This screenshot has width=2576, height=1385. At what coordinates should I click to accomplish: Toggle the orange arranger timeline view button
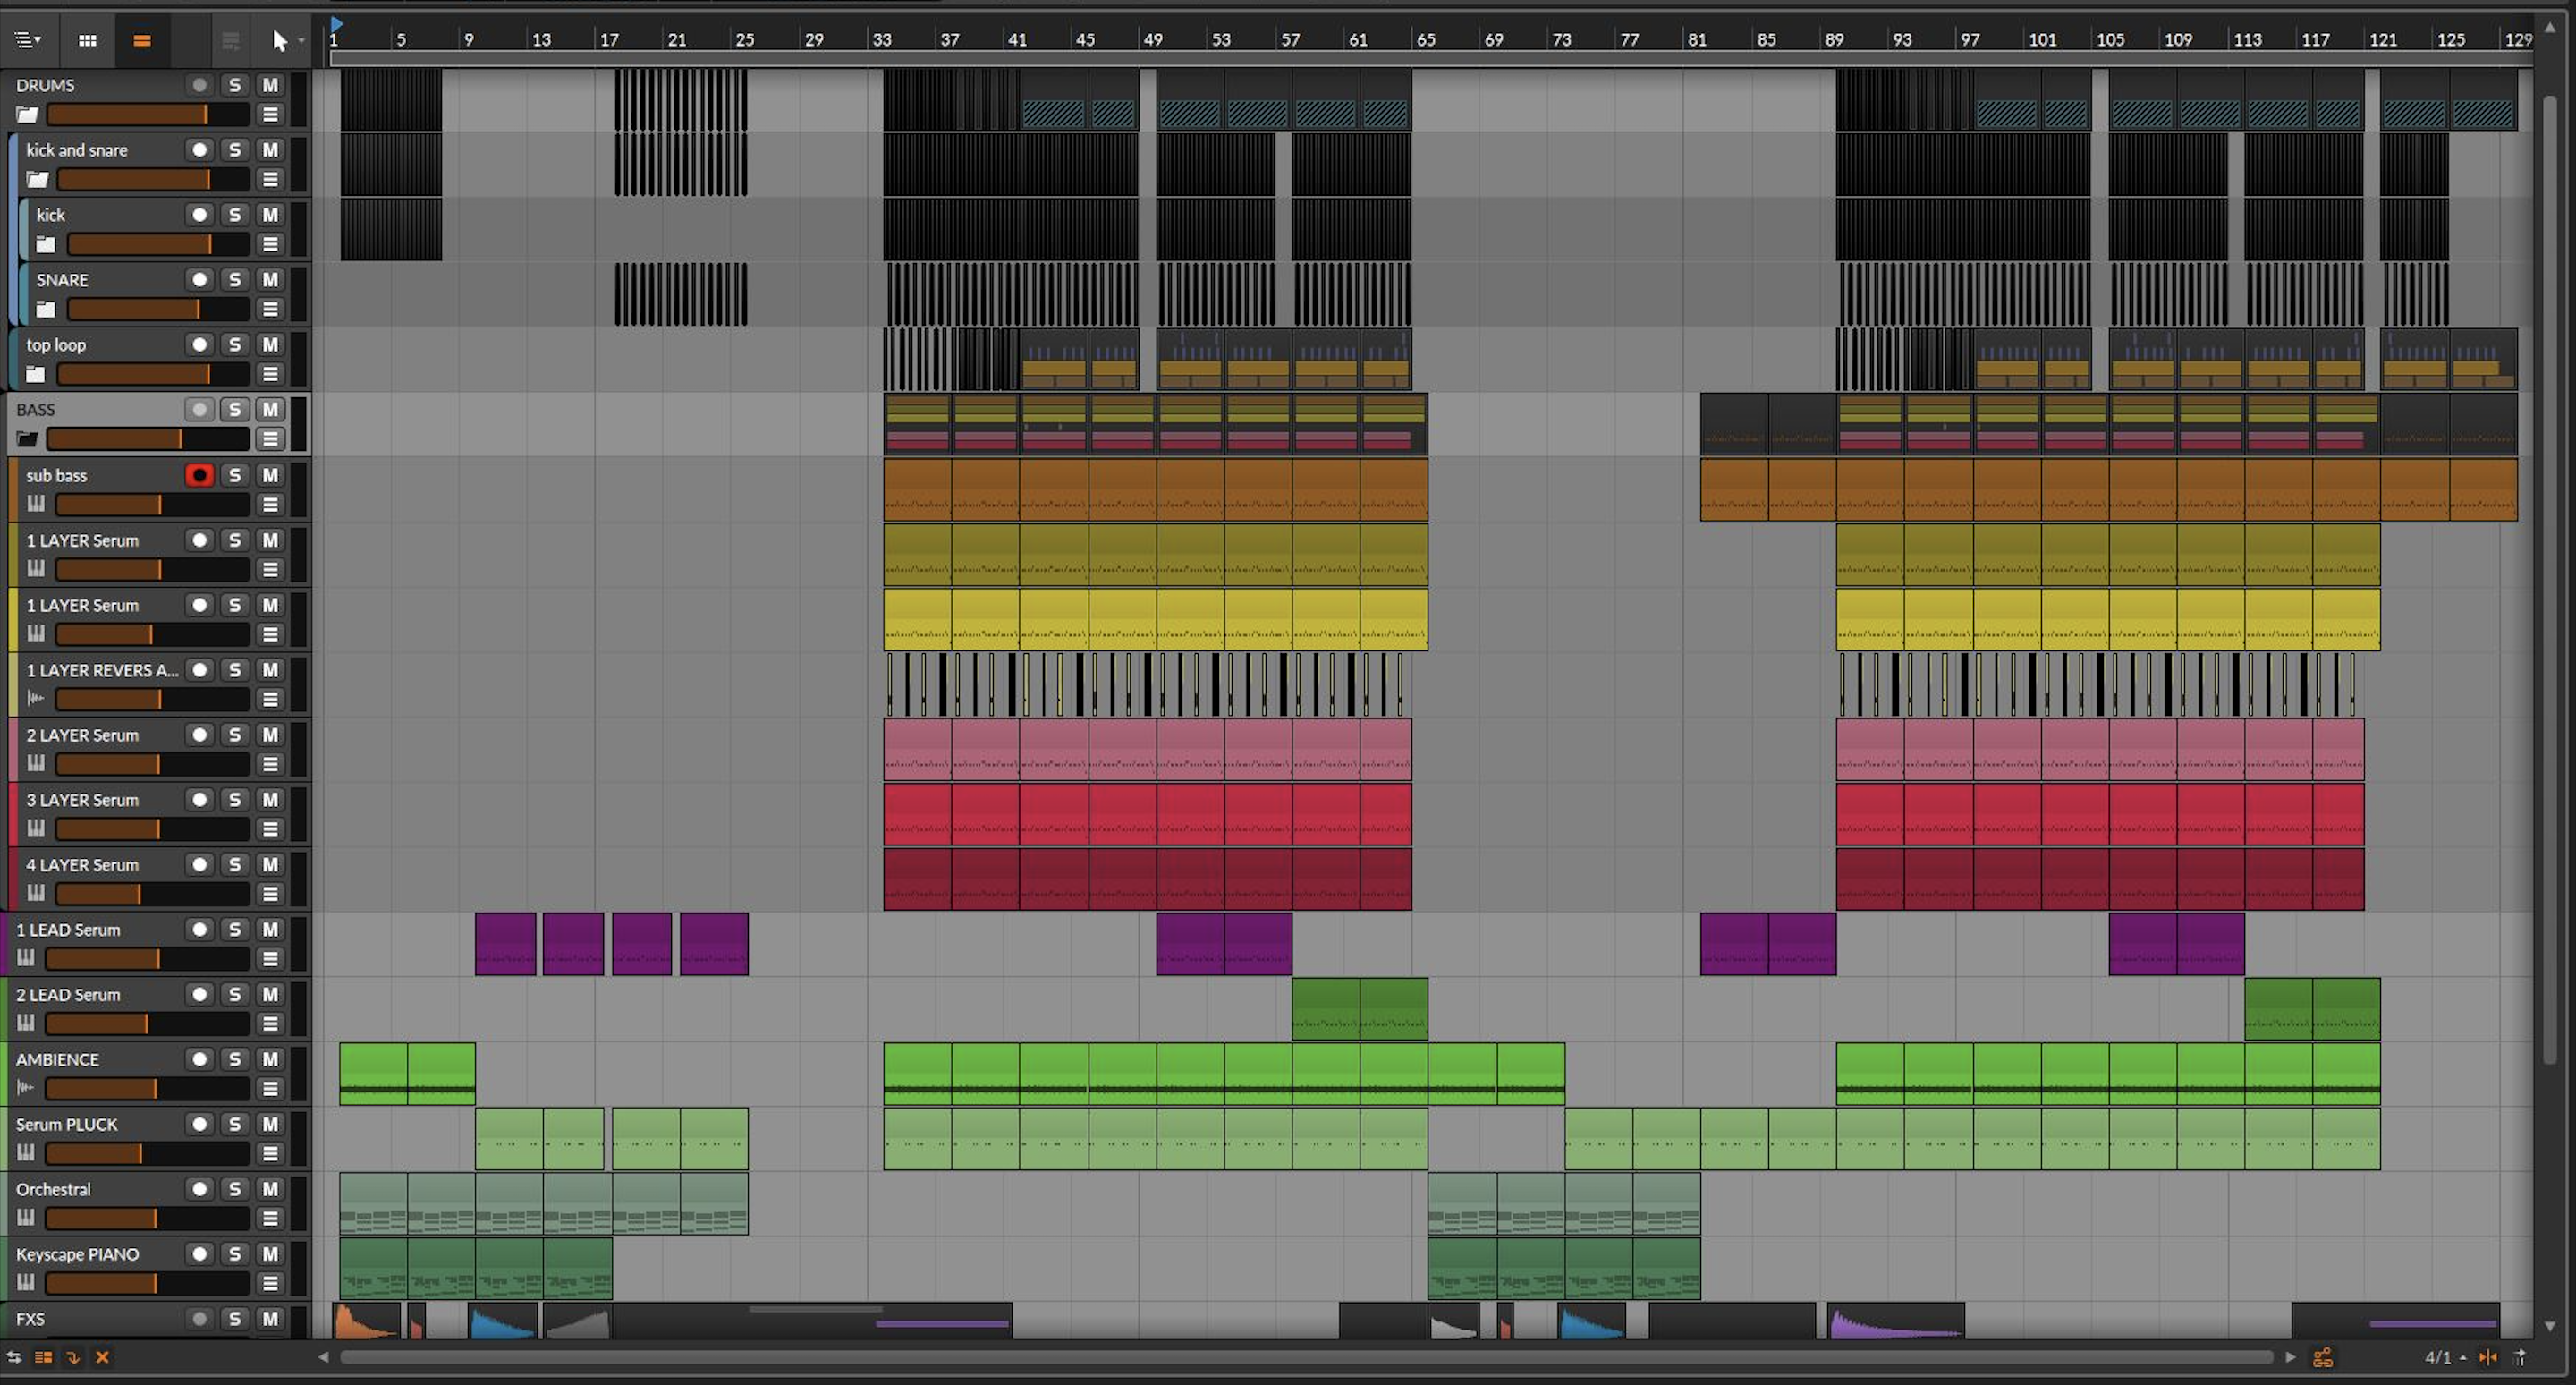142,40
